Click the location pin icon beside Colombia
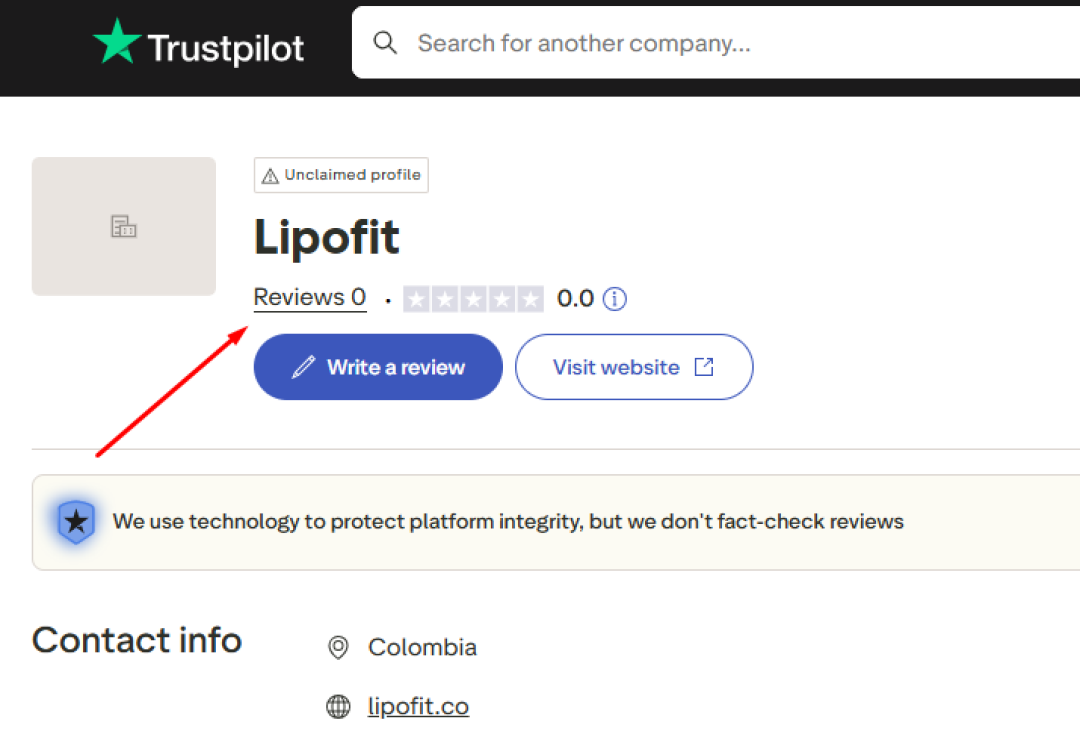The image size is (1080, 755). [339, 648]
